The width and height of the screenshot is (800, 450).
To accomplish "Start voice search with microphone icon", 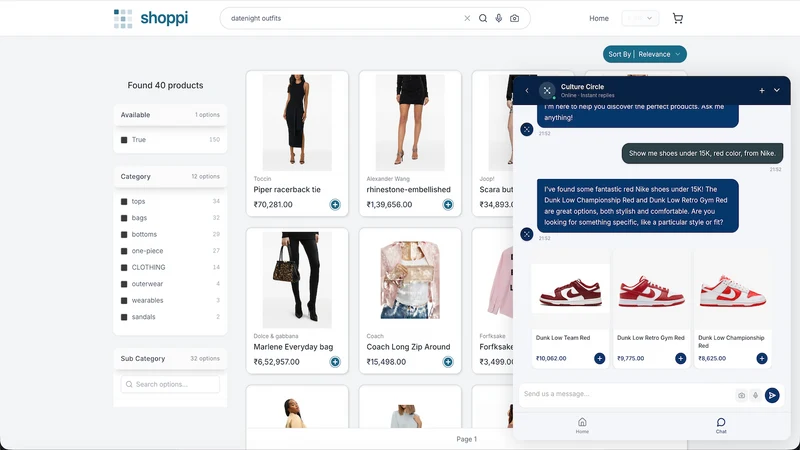I will point(498,18).
